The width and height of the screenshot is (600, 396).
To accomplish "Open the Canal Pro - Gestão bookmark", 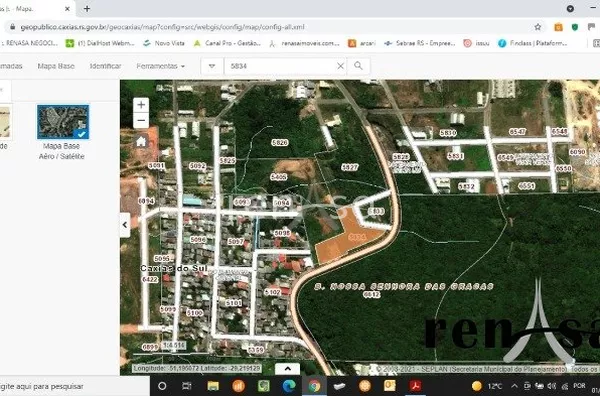I will click(227, 43).
